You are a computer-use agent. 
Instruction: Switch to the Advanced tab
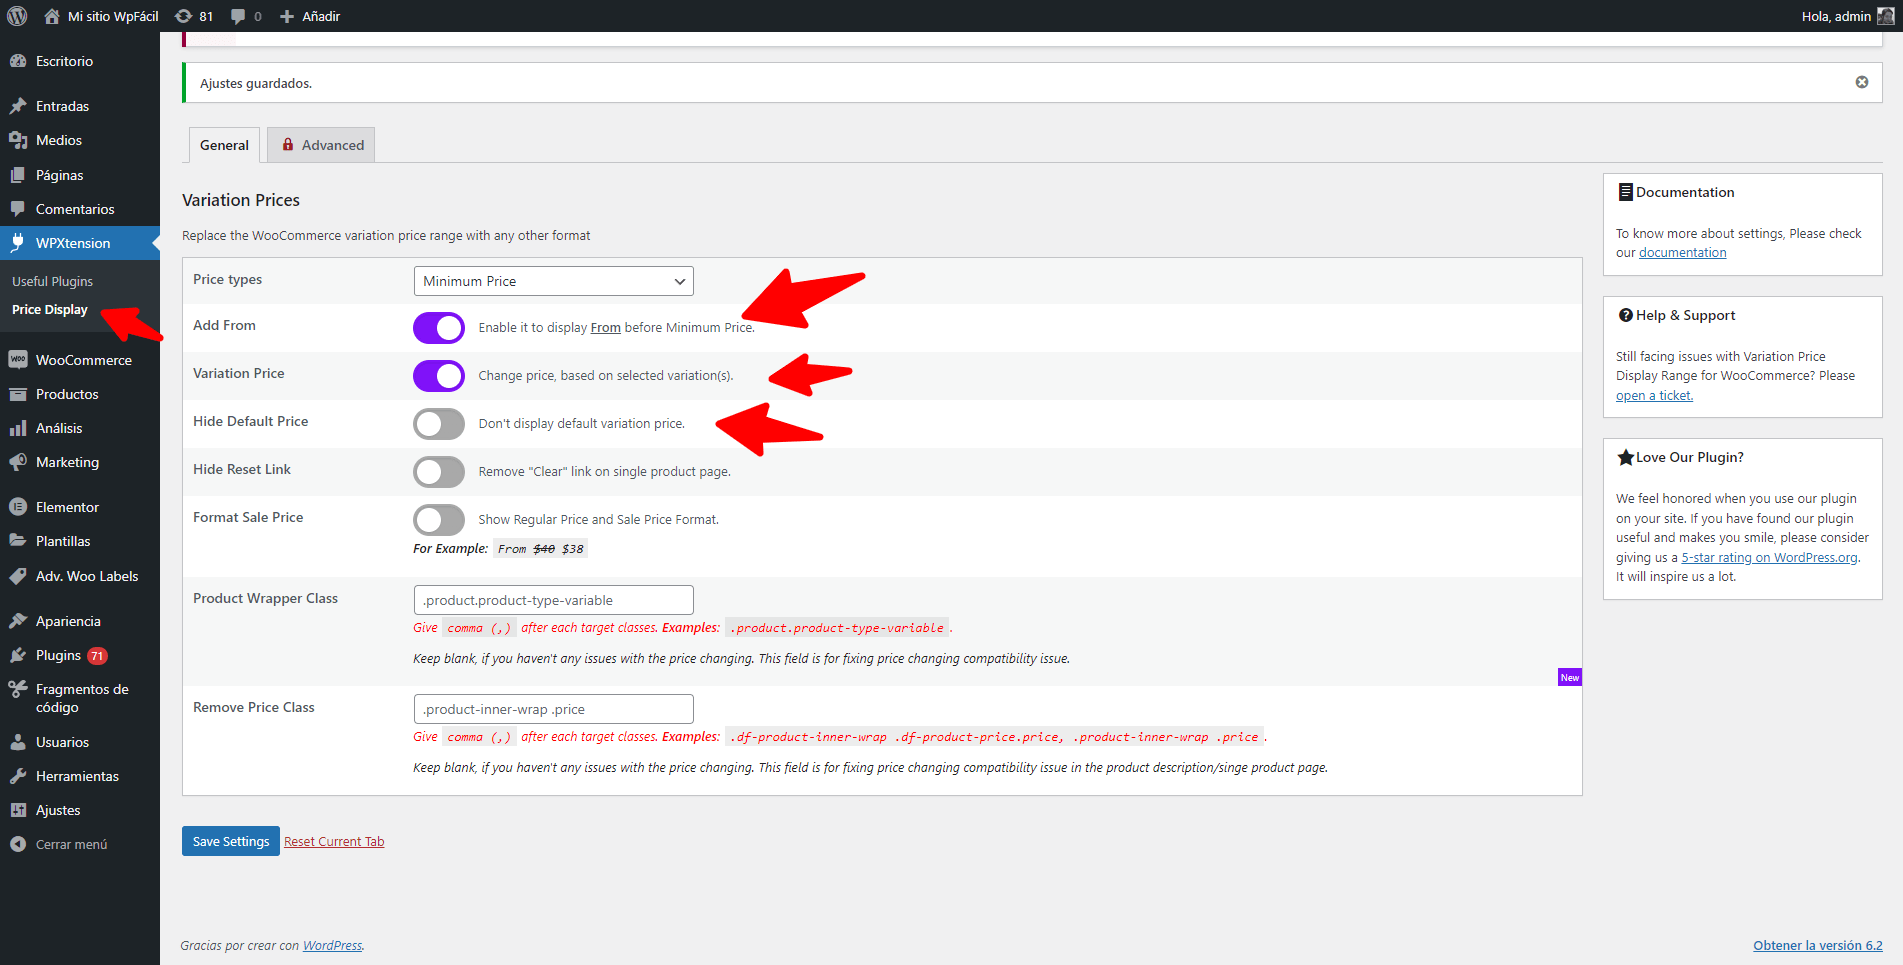tap(322, 145)
